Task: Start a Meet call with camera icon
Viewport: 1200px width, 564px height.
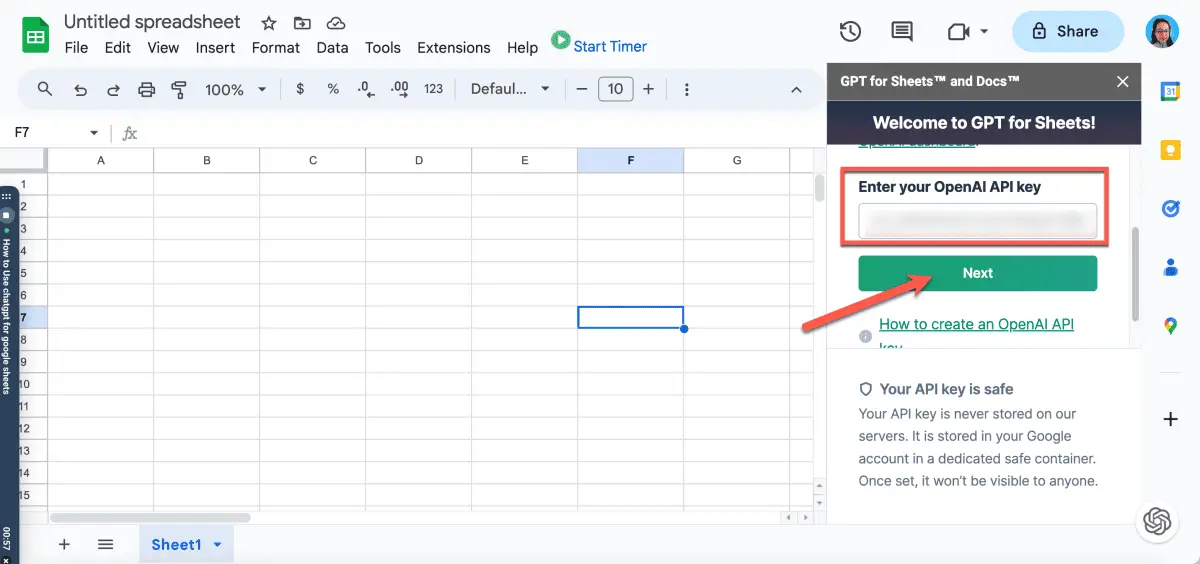Action: click(x=958, y=31)
